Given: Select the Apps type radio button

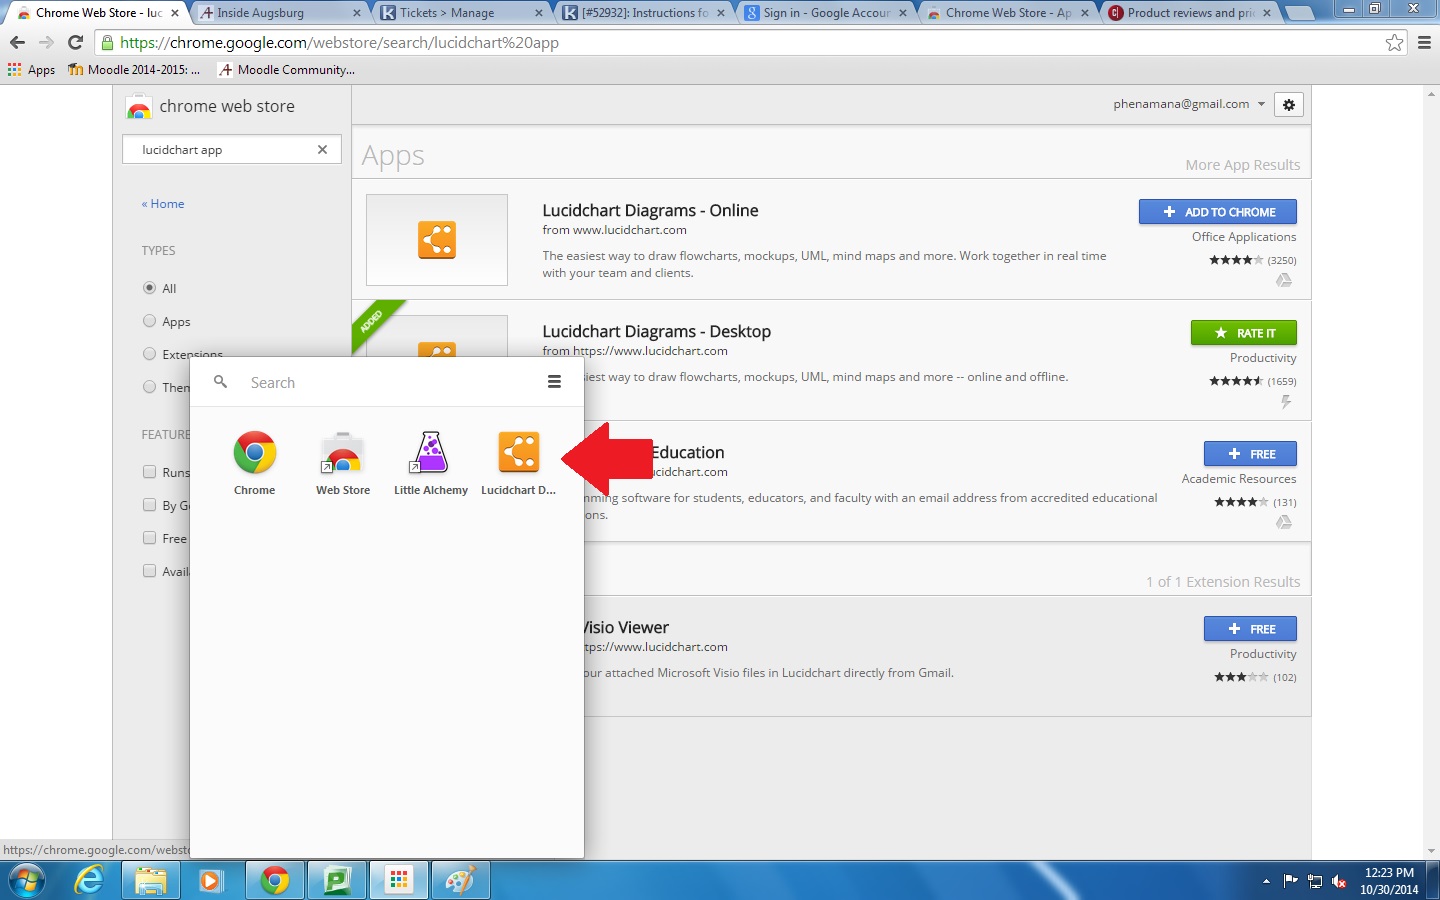Looking at the screenshot, I should [x=149, y=321].
